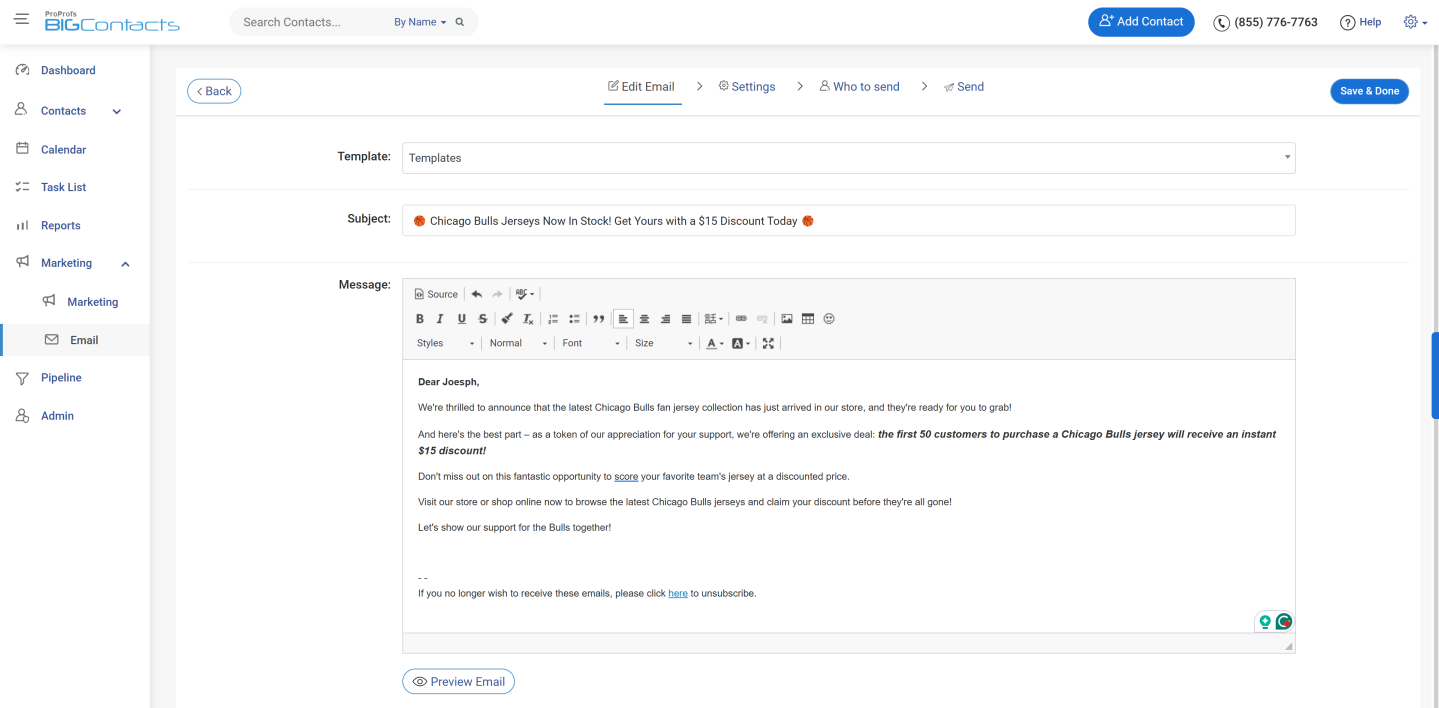Insert a bulleted list
The image size is (1439, 708).
[574, 319]
